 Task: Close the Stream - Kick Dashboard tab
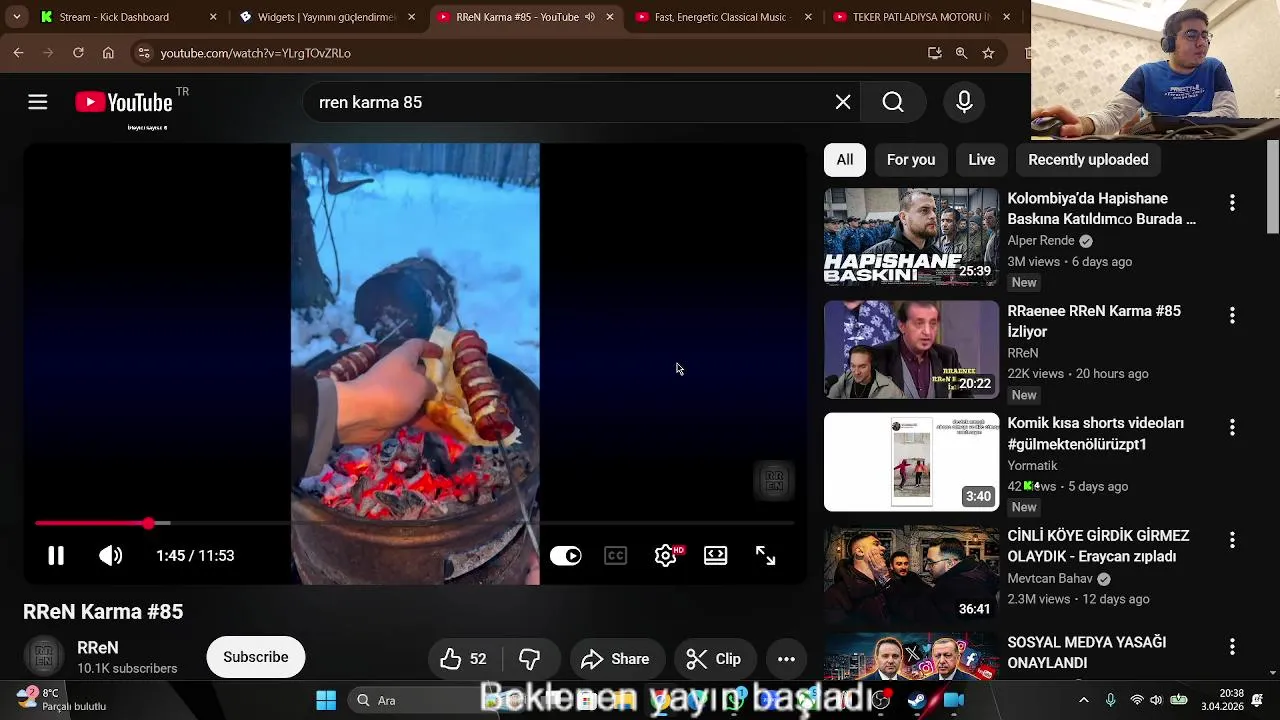[213, 17]
